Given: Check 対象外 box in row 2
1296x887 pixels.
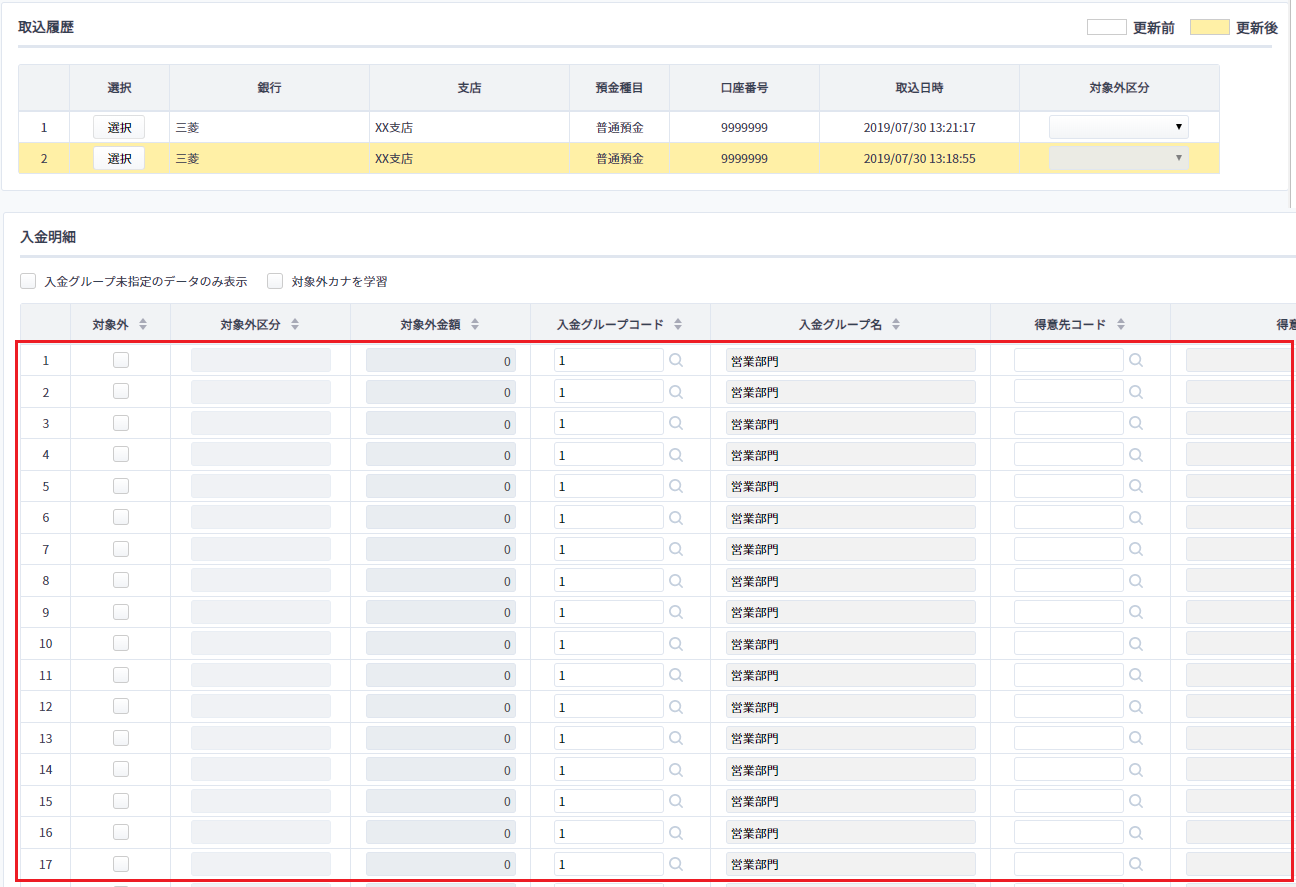Looking at the screenshot, I should point(121,391).
